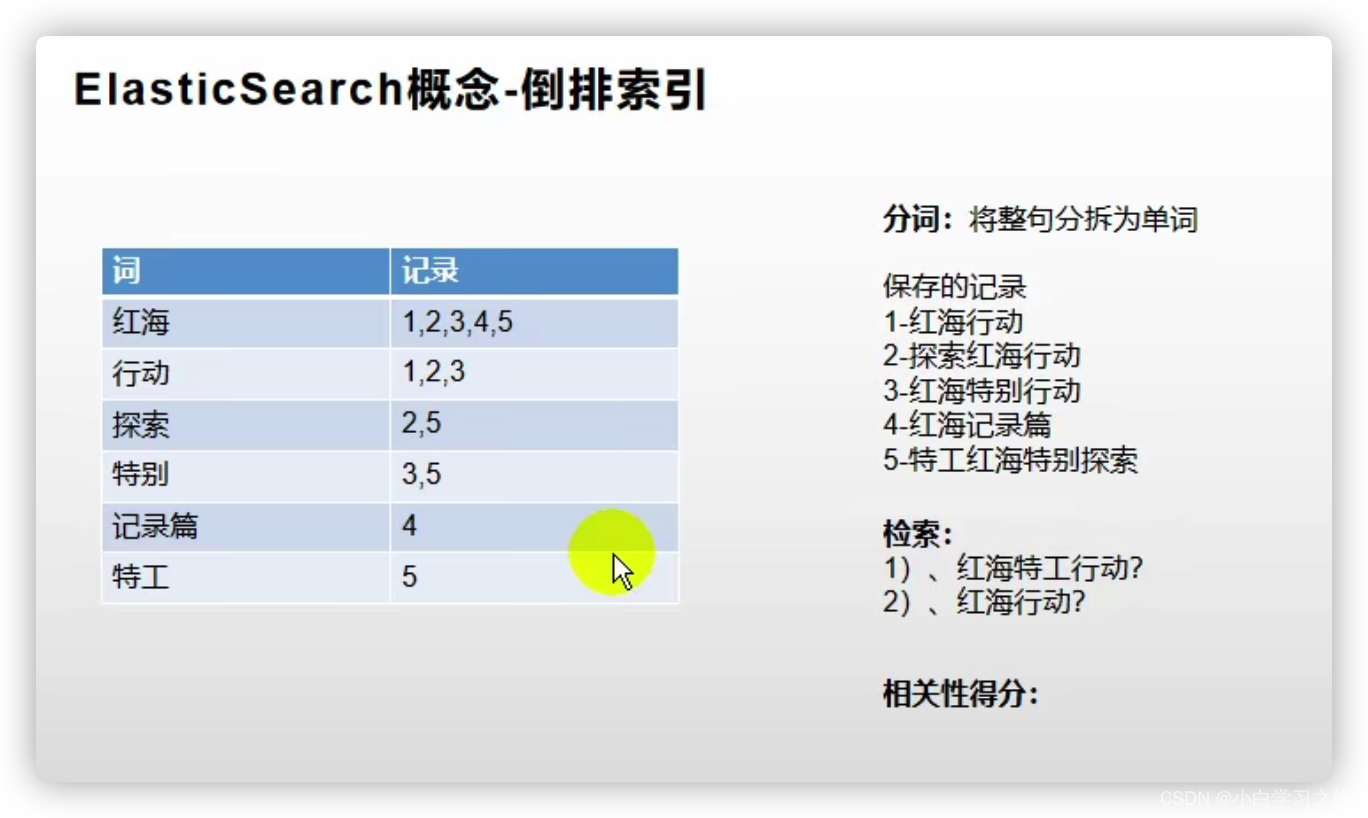
Task: Click the heading '相关性得分：'
Action: point(961,694)
